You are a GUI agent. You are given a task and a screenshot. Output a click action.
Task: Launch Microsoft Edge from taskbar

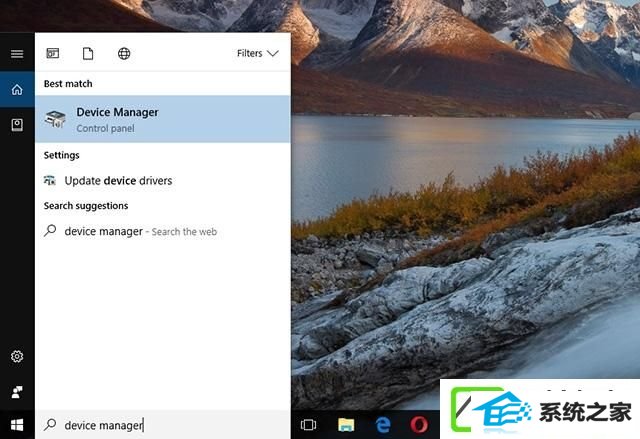[382, 425]
